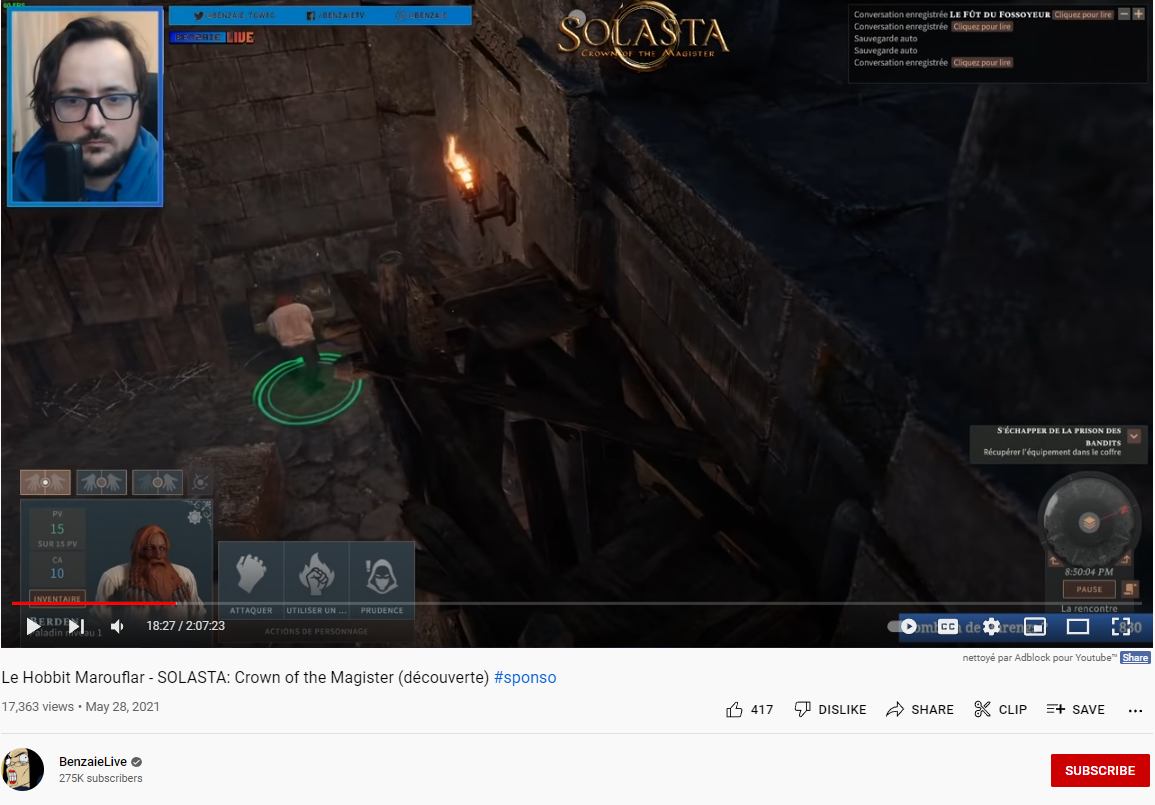1155x805 pixels.
Task: Shrink the log panel with minus
Action: coord(1124,14)
